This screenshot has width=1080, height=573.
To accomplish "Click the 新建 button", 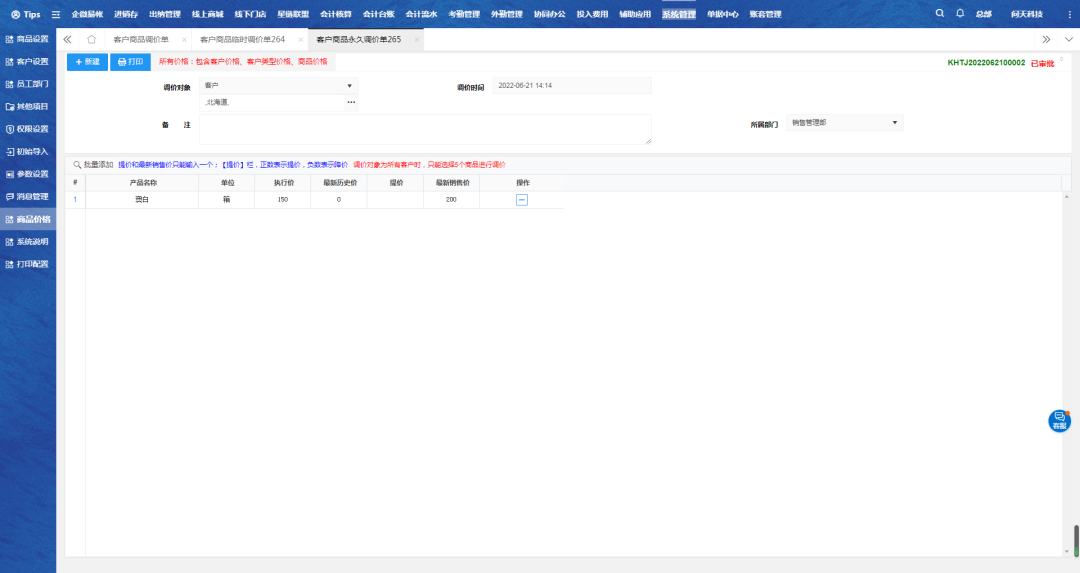I will 87,62.
